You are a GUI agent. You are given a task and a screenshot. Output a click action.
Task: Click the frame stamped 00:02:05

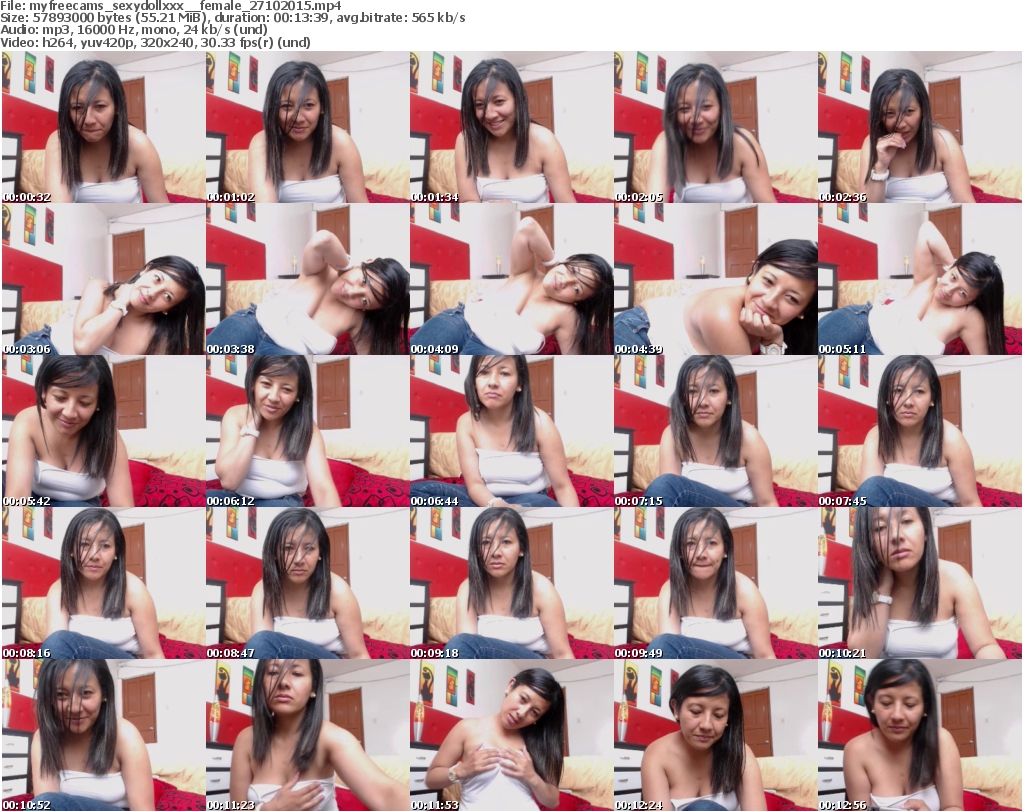pos(715,127)
